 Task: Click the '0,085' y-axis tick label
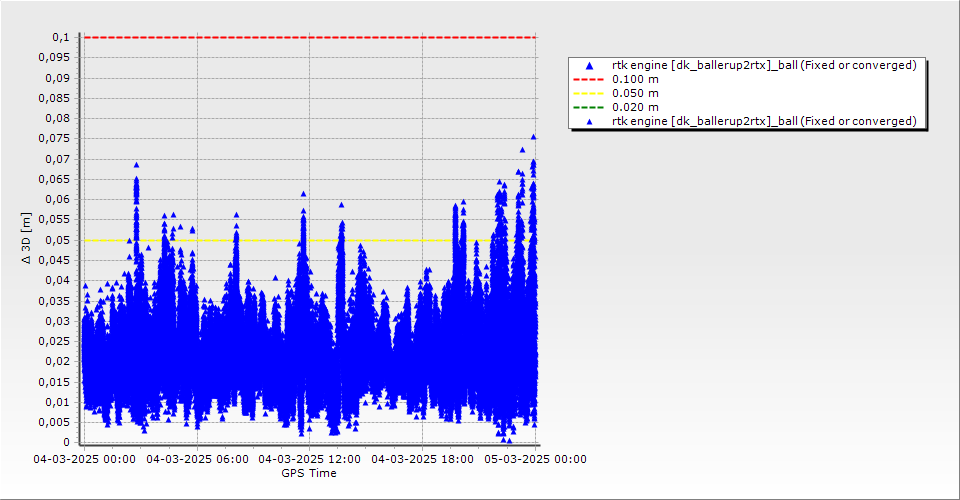(54, 99)
